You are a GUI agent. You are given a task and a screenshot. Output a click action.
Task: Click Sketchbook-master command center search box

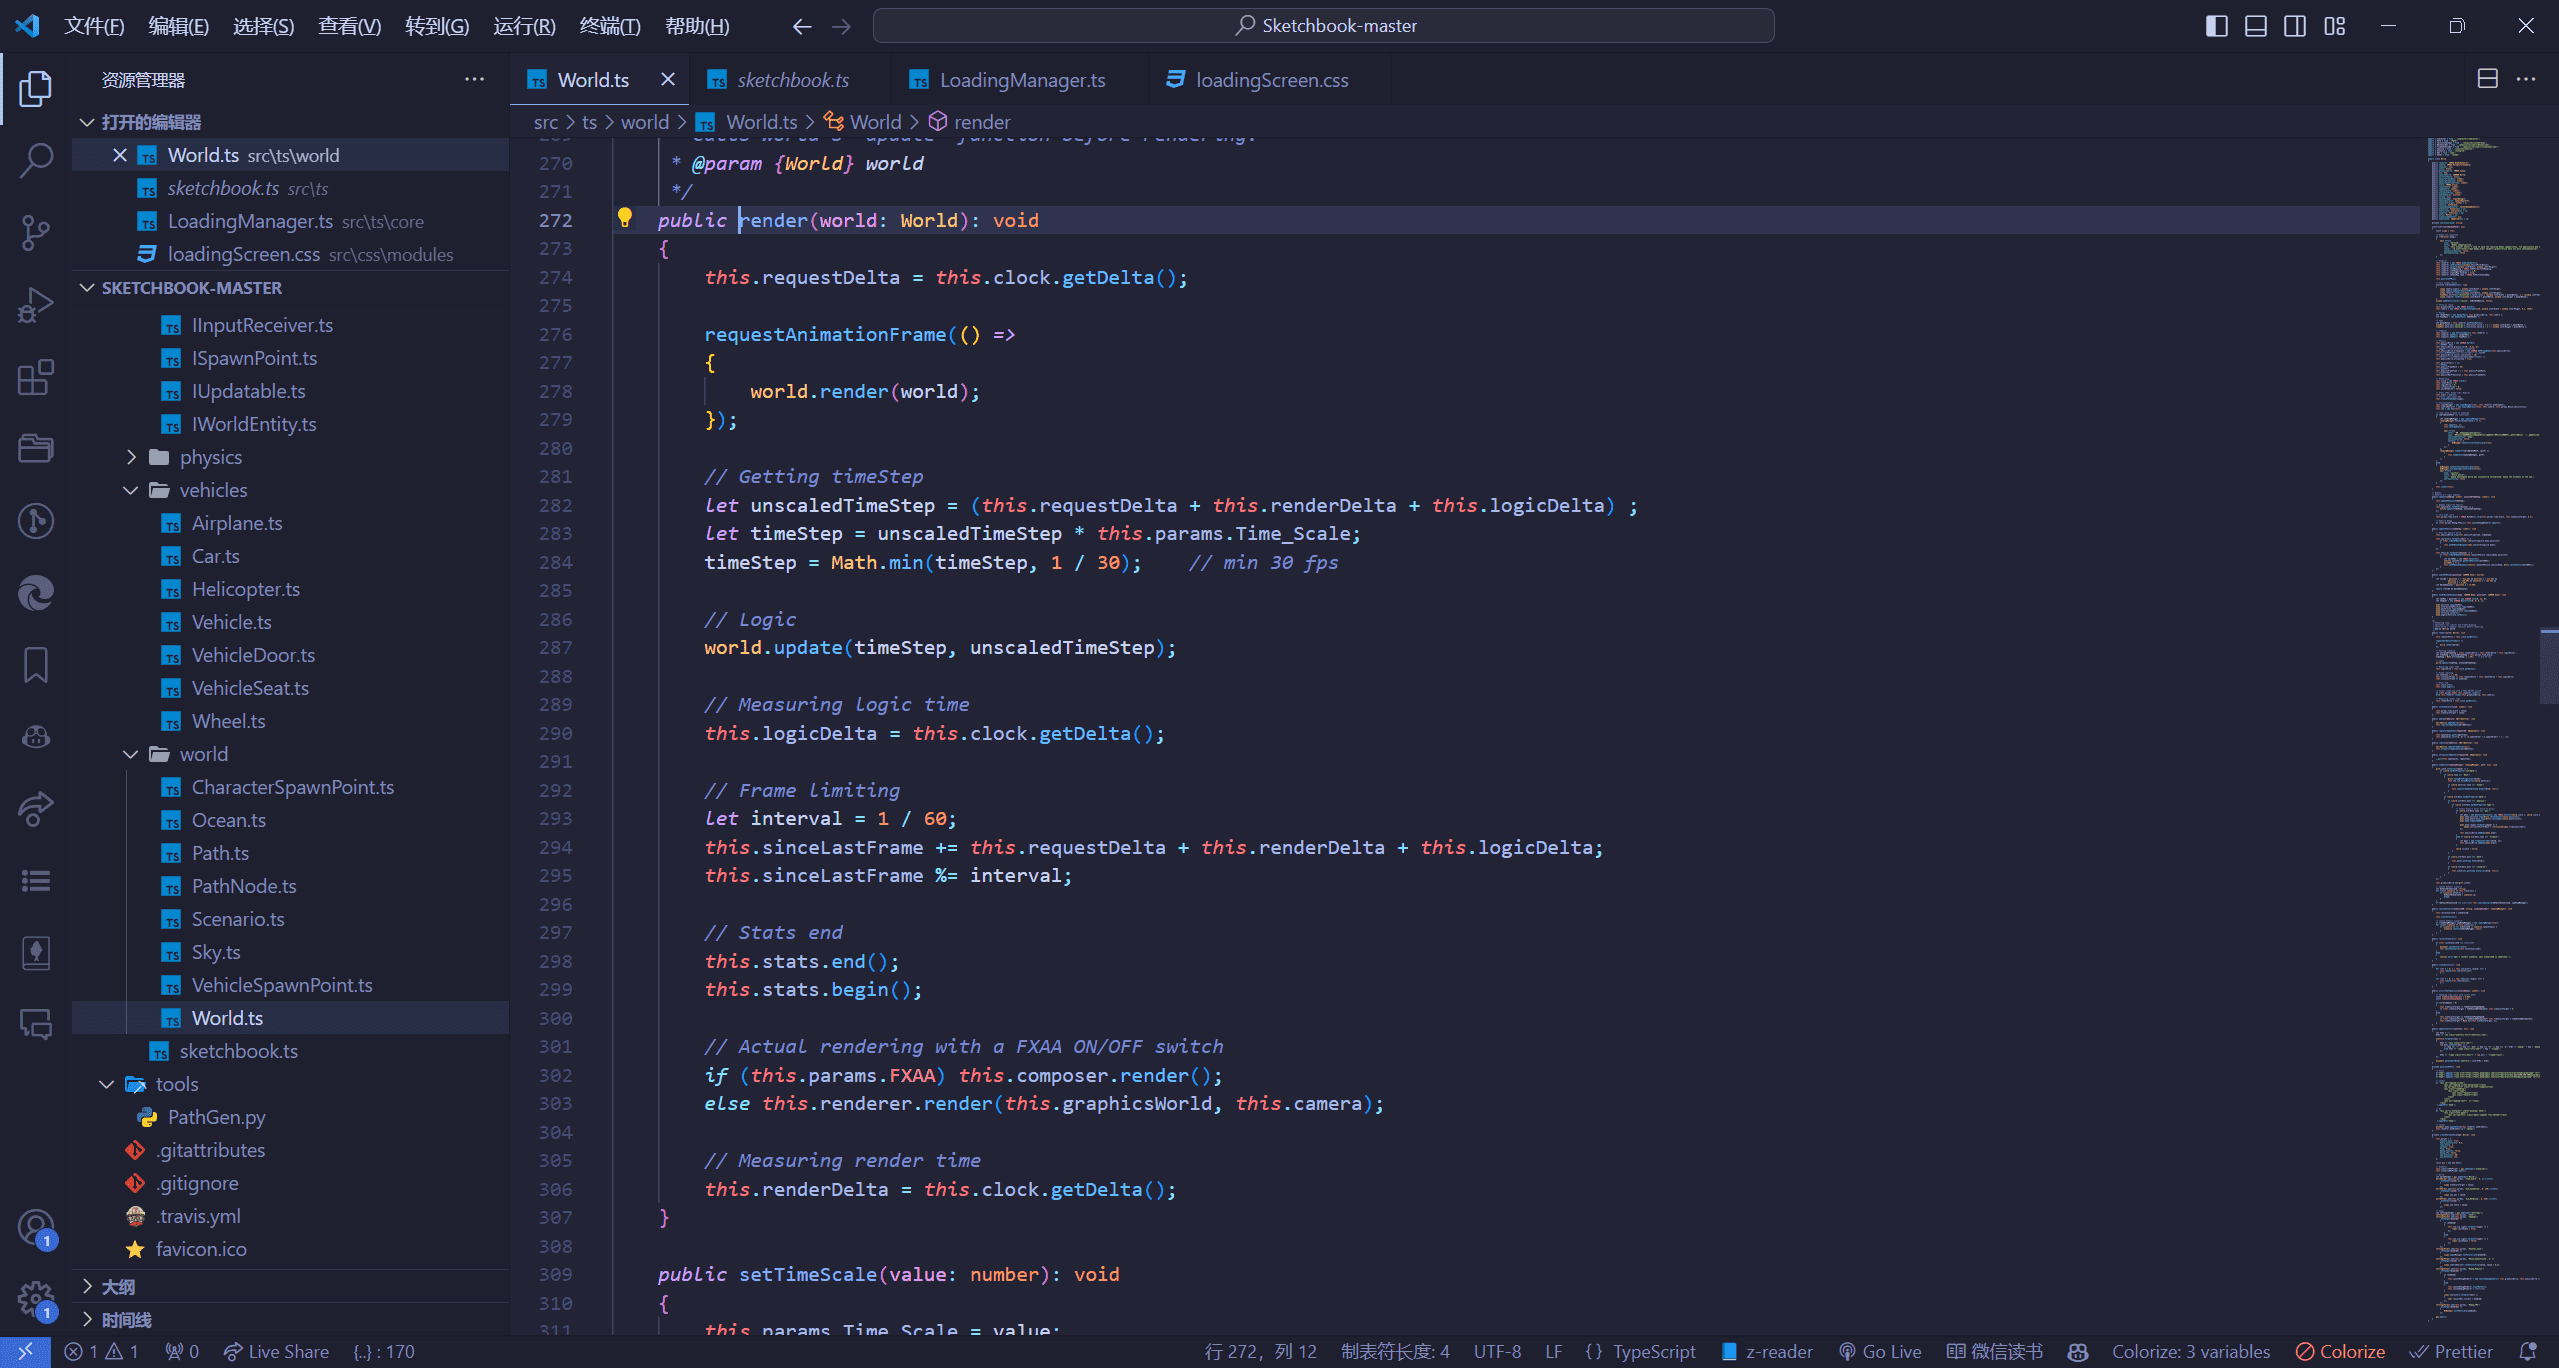tap(1323, 26)
